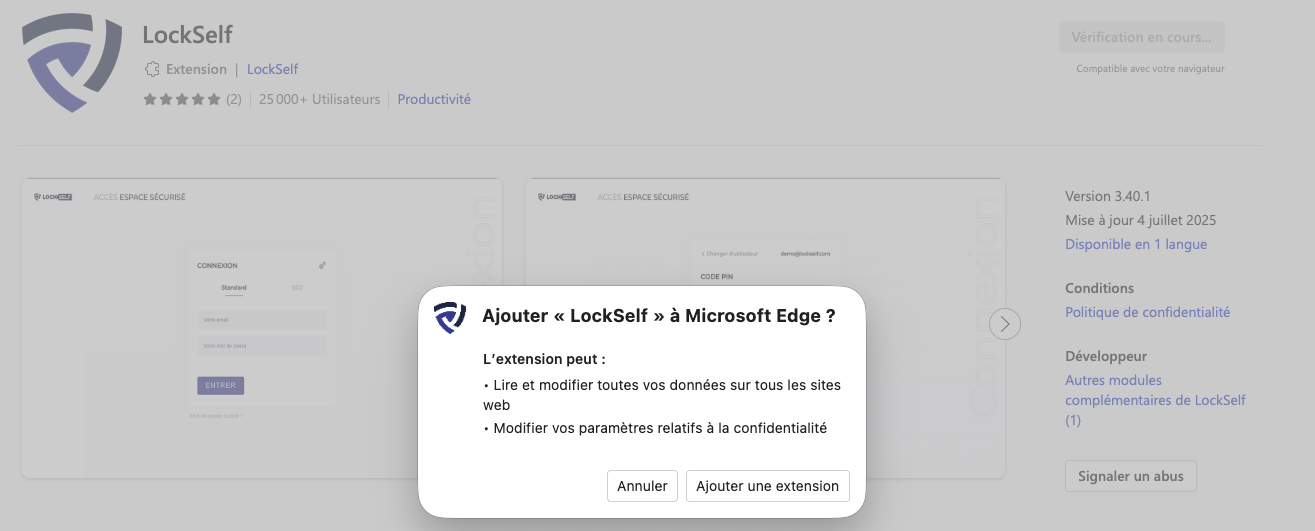Dismiss the dialog with Annuler

click(x=642, y=486)
